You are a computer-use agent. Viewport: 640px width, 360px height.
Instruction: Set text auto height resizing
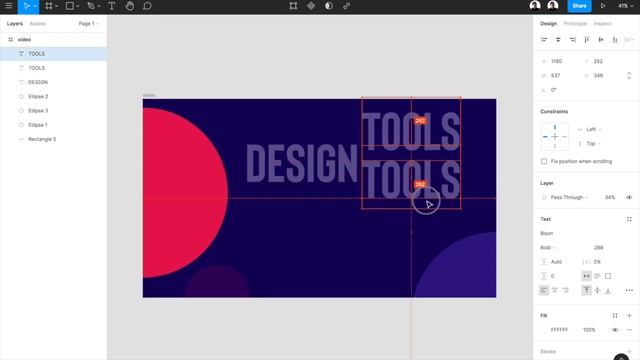597,276
